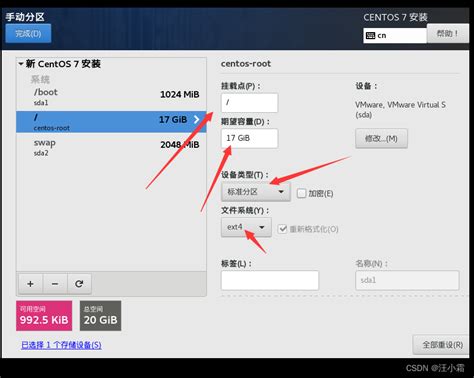Open the 设备类型 标准分区 dropdown
Viewport: 474px width, 378px height.
[x=256, y=192]
